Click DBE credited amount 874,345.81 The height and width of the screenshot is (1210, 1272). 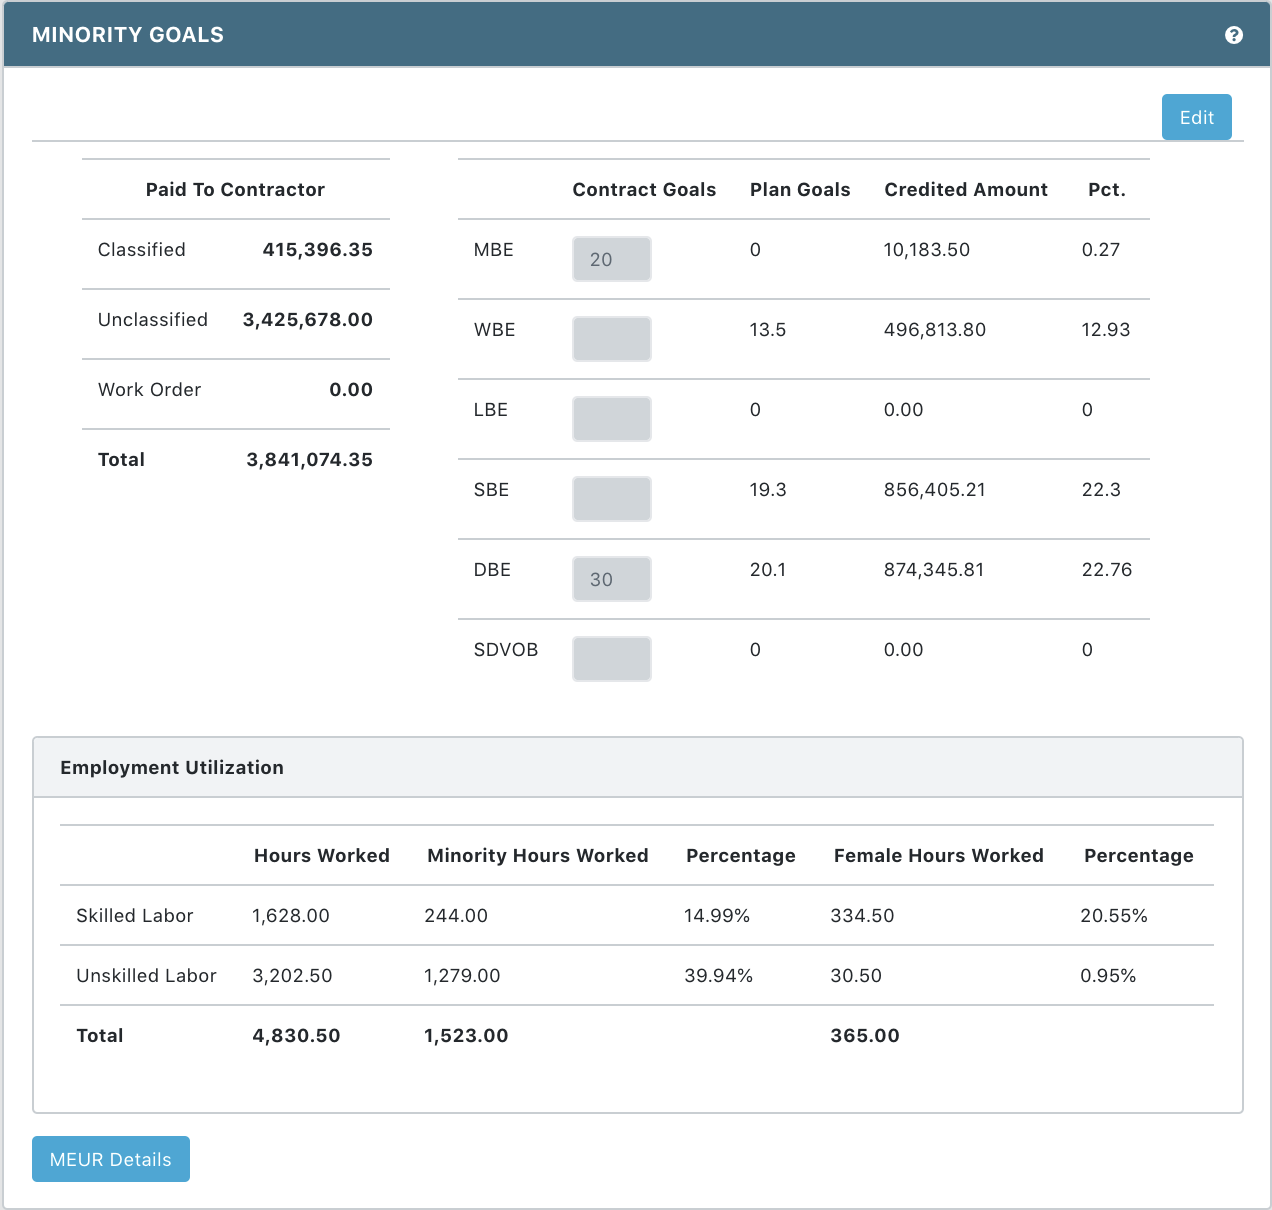[x=934, y=570]
